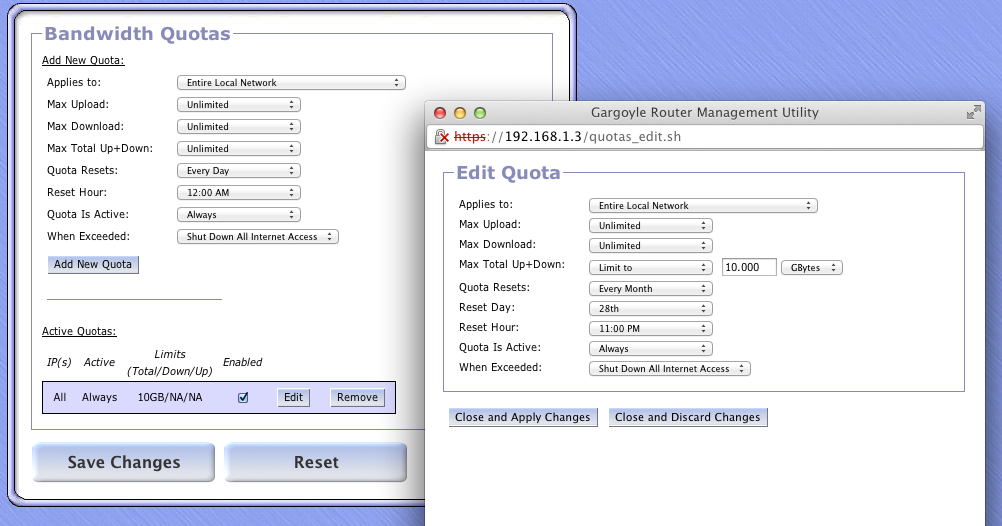Open the GBytes unit dropdown
Screen dimensions: 1002x526
click(x=812, y=268)
